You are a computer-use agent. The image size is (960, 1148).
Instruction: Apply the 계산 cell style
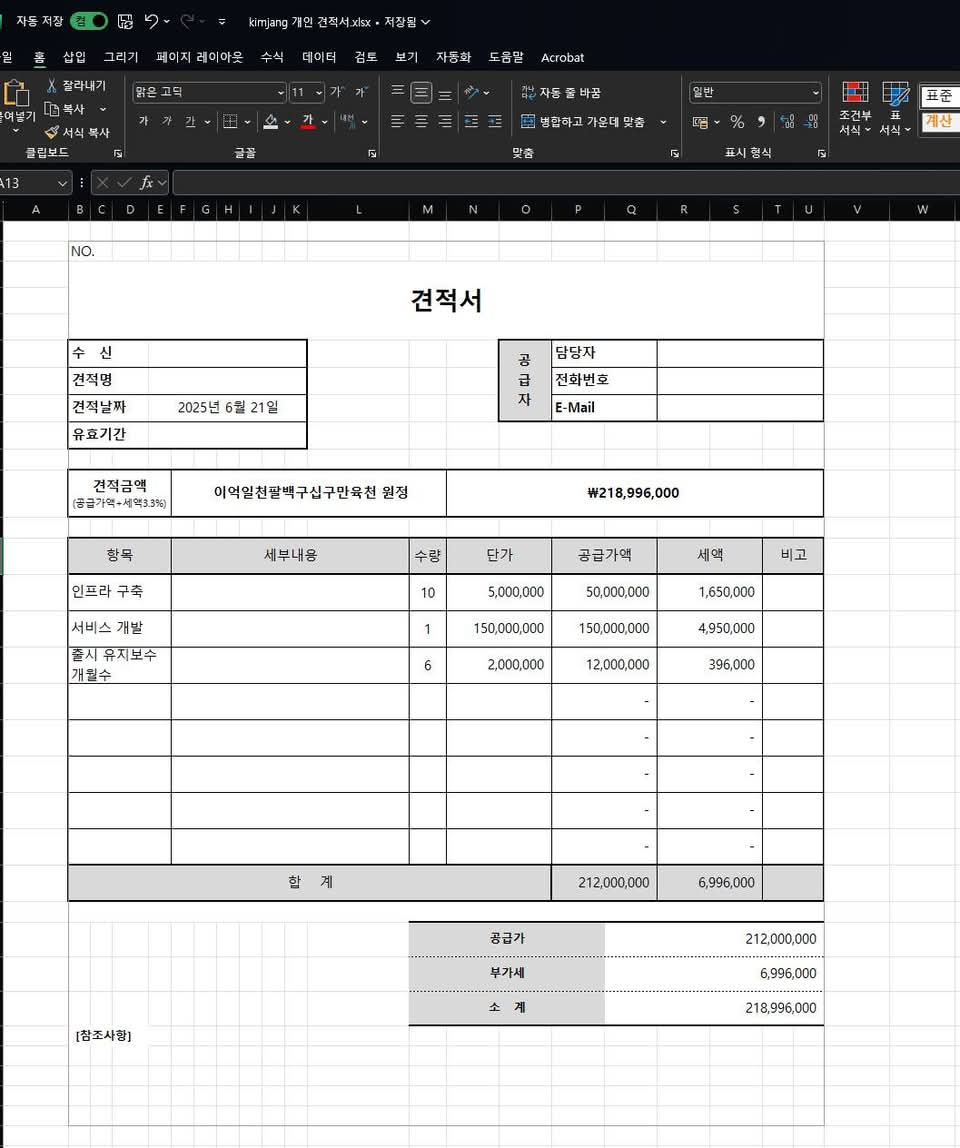coord(939,121)
